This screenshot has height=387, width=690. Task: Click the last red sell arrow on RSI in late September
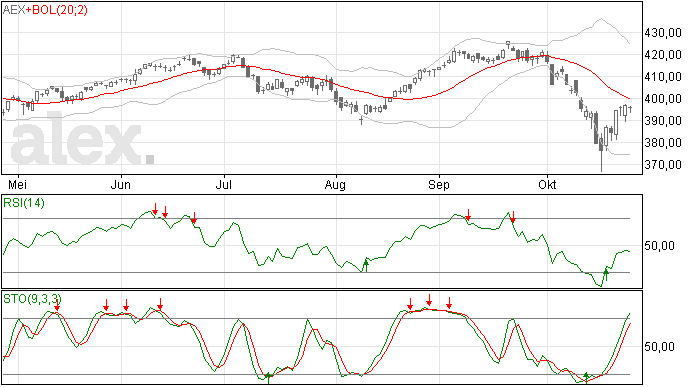point(513,217)
